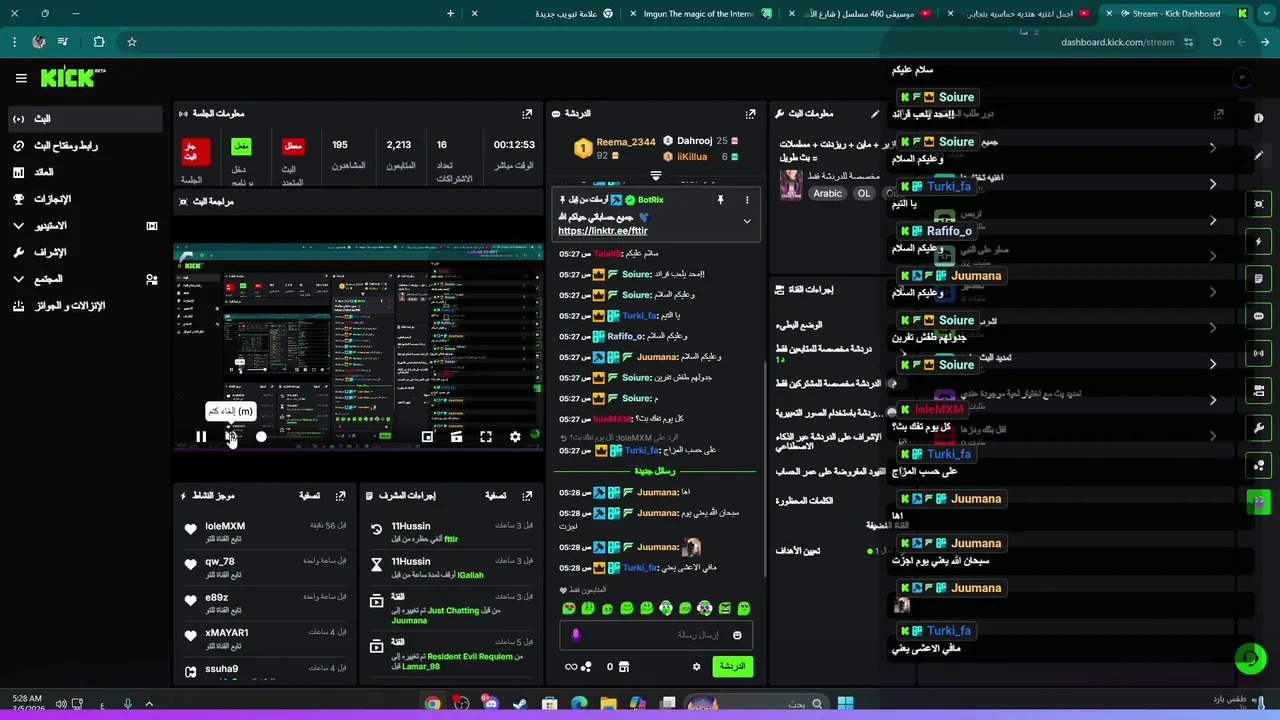The image size is (1280, 720).
Task: Pop out the session info panel
Action: coord(527,114)
